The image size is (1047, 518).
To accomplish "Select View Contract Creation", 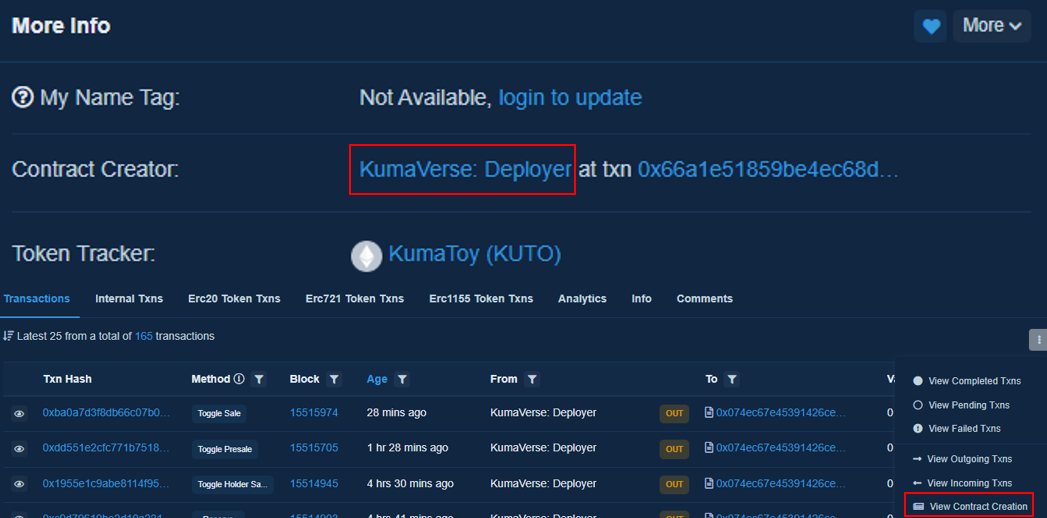I will (970, 507).
